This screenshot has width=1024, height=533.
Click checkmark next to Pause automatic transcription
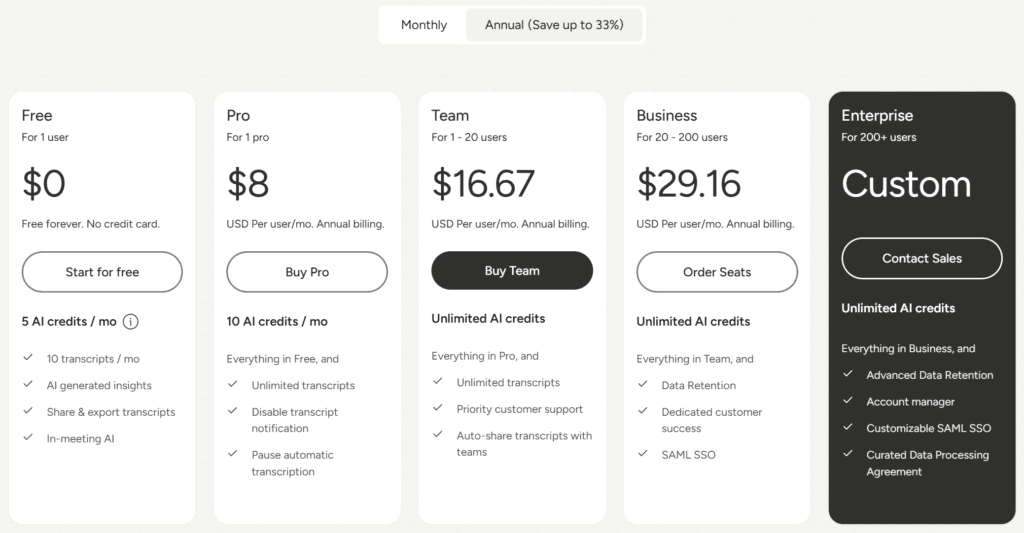click(x=232, y=454)
